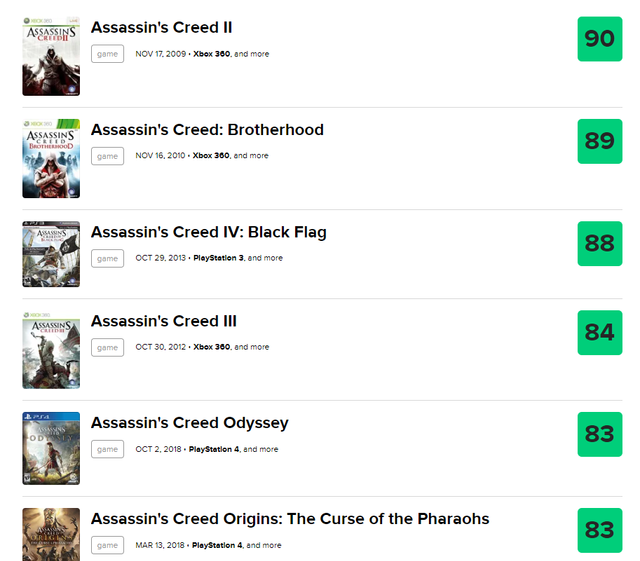Click Assassin's Creed IV: Black Flag cover art
Screen dimensions: 640x561
coord(51,255)
